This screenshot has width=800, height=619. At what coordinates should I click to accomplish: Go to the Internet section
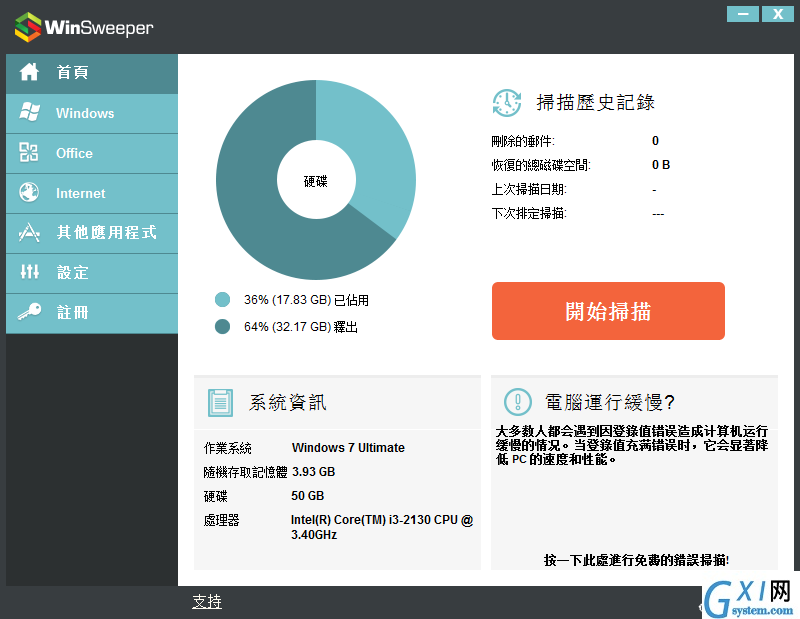point(92,193)
